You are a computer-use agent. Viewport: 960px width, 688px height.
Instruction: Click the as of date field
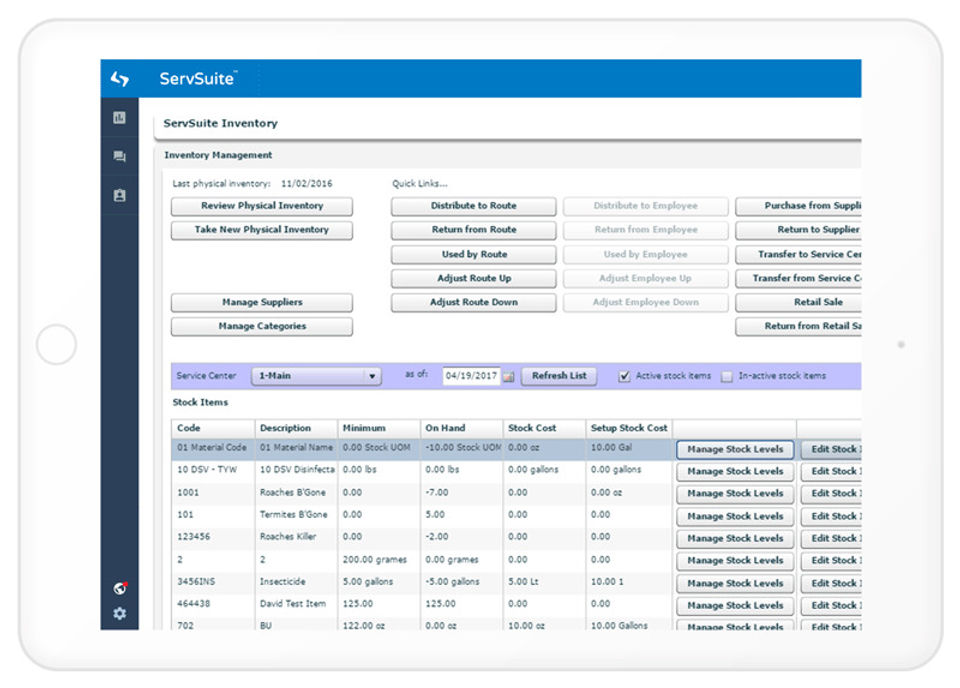point(471,376)
